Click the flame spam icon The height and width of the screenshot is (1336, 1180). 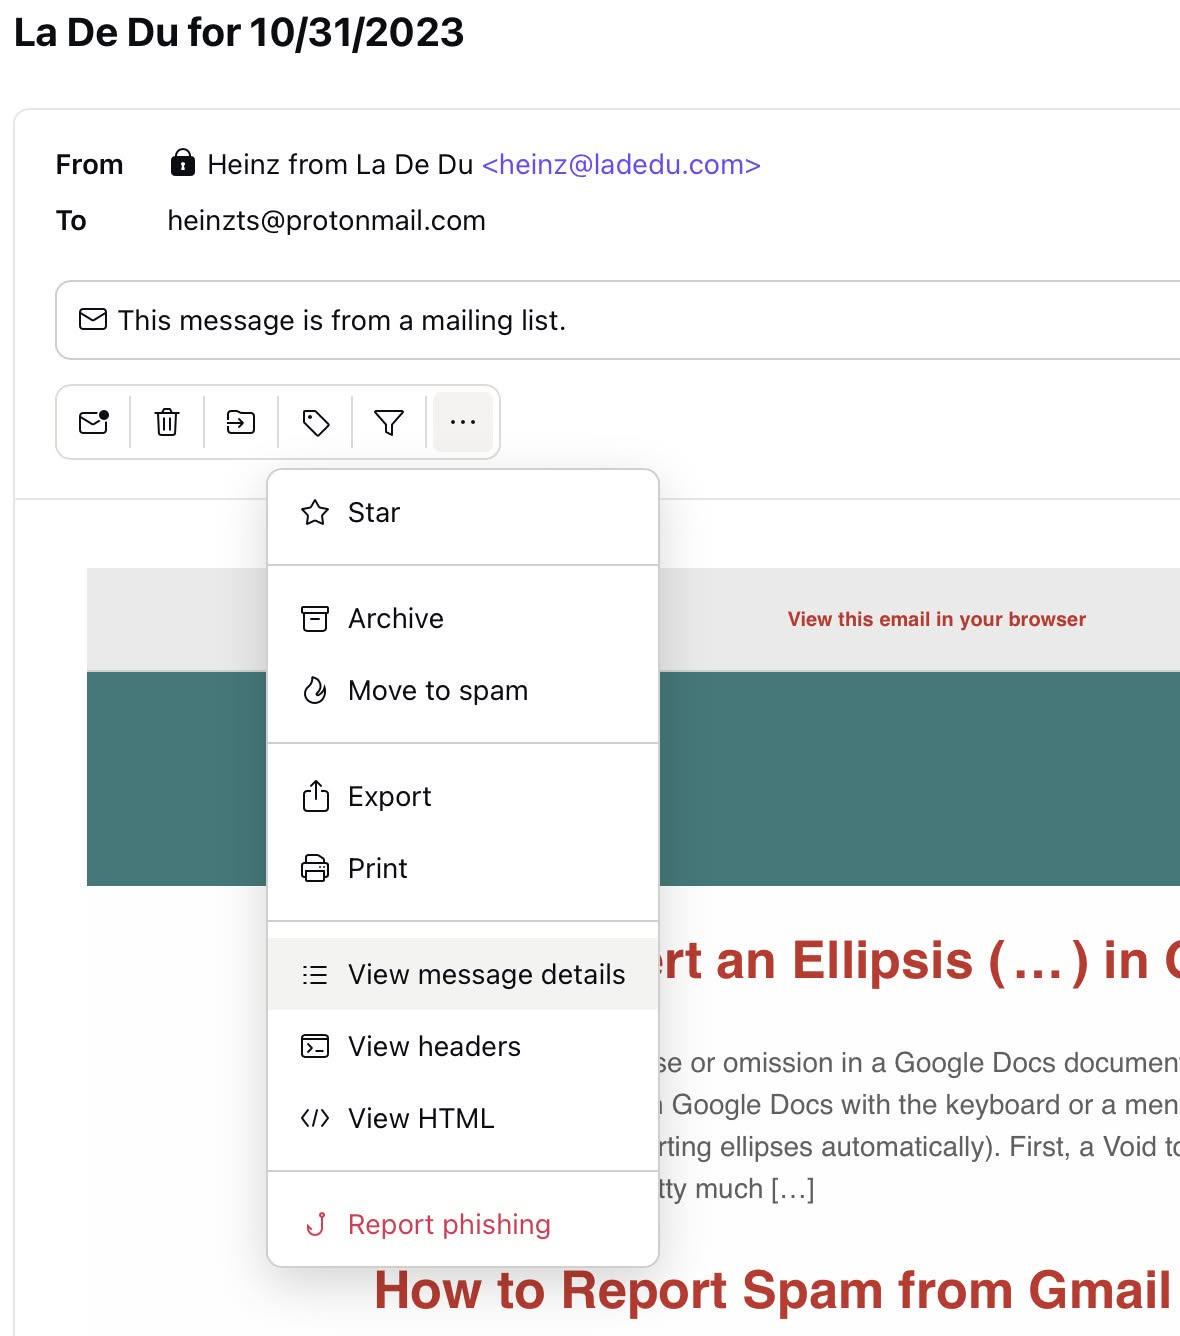pyautogui.click(x=315, y=691)
